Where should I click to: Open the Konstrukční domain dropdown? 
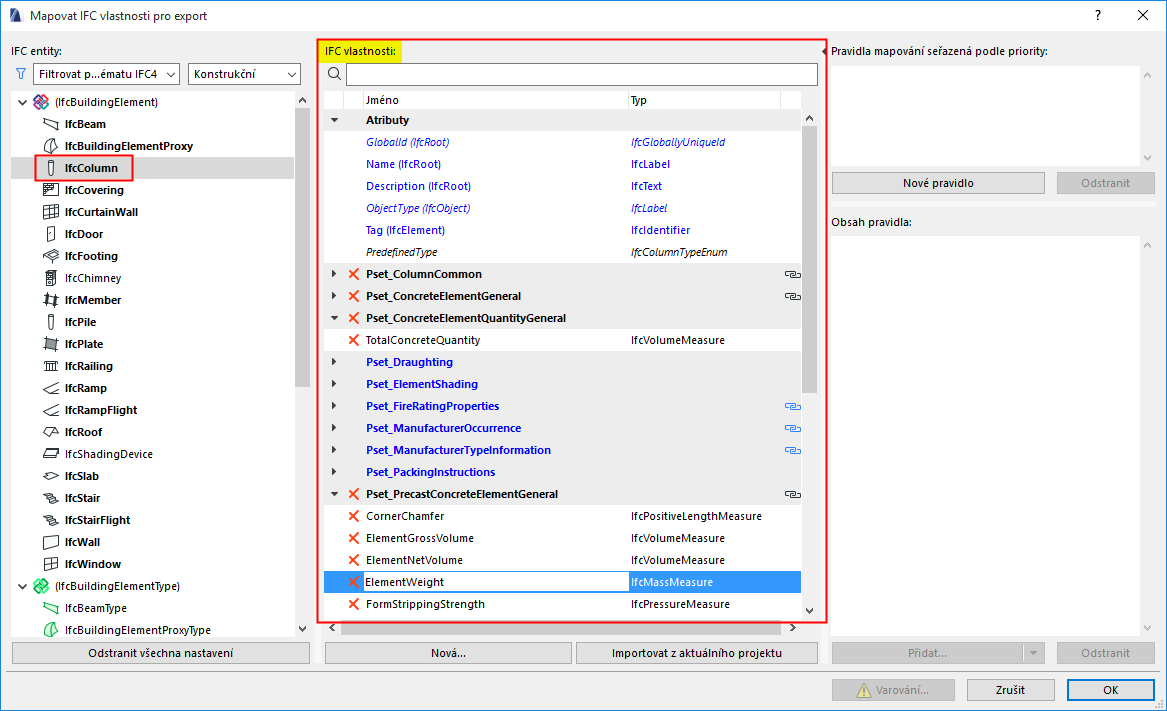click(244, 74)
